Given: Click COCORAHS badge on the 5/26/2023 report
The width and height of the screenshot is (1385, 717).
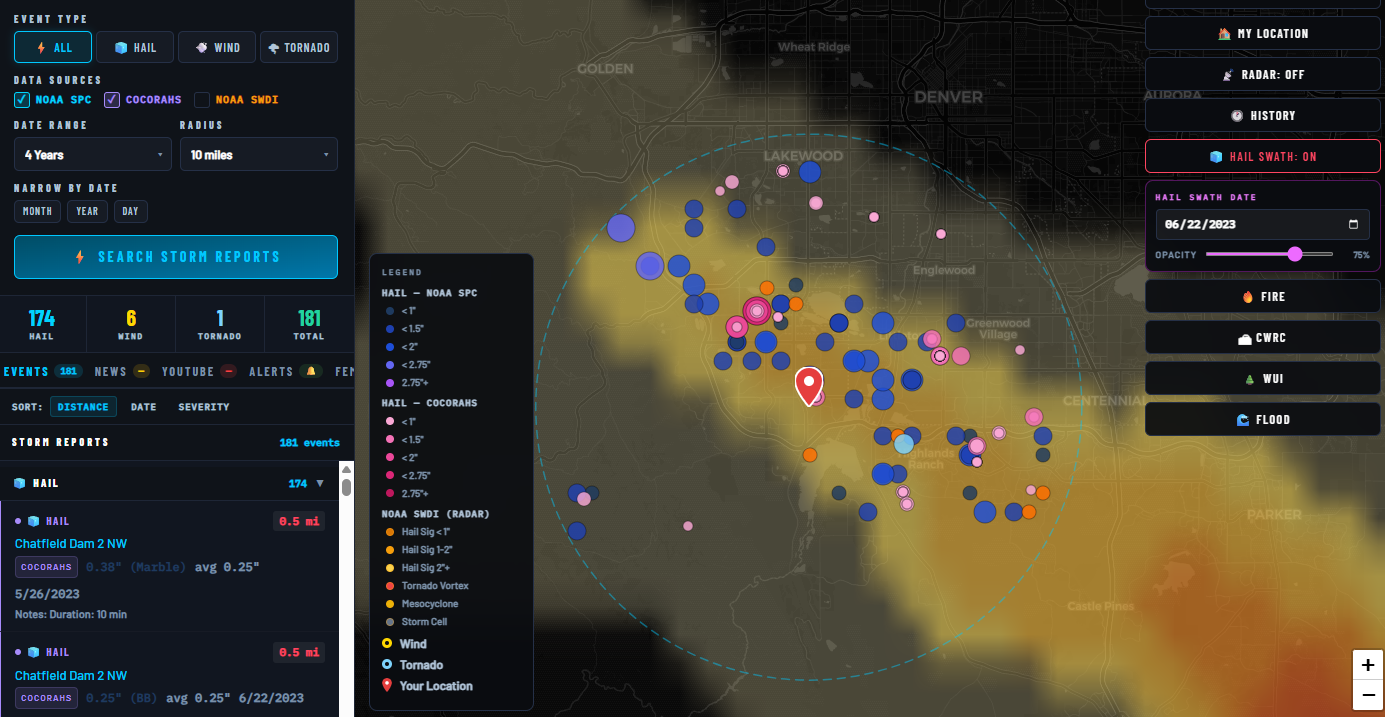Looking at the screenshot, I should (46, 567).
